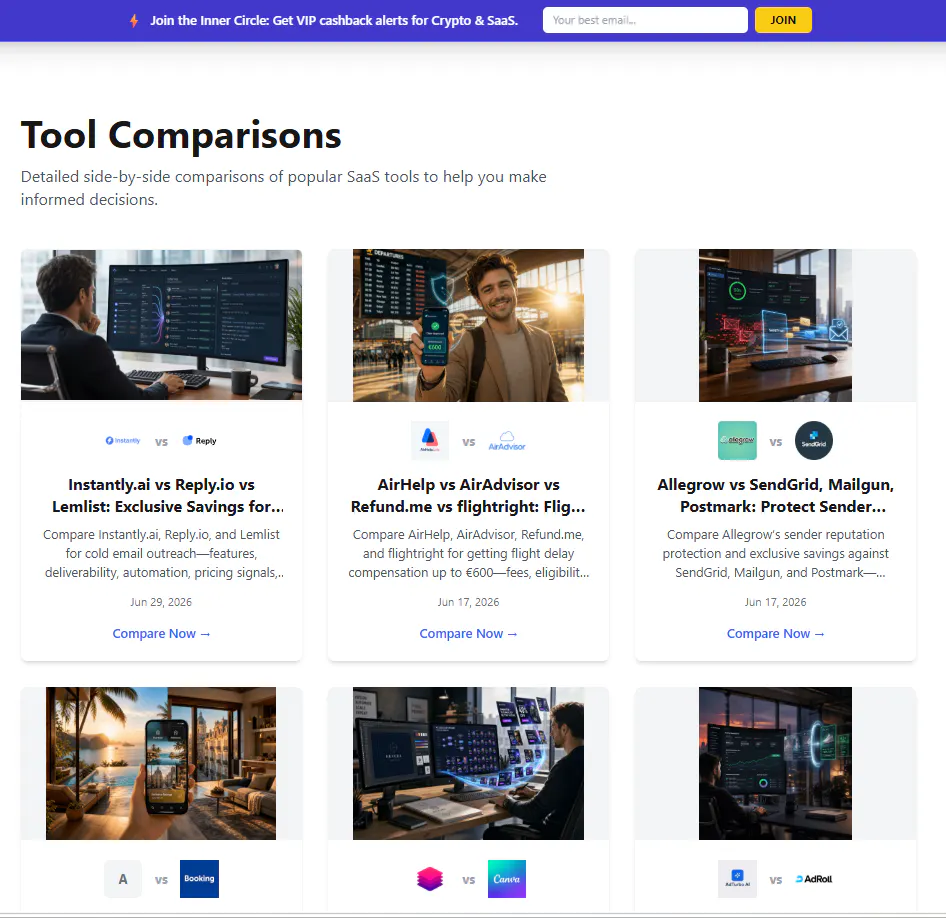Click the Instantly logo icon
Viewport: 946px width, 918px height.
[x=122, y=440]
